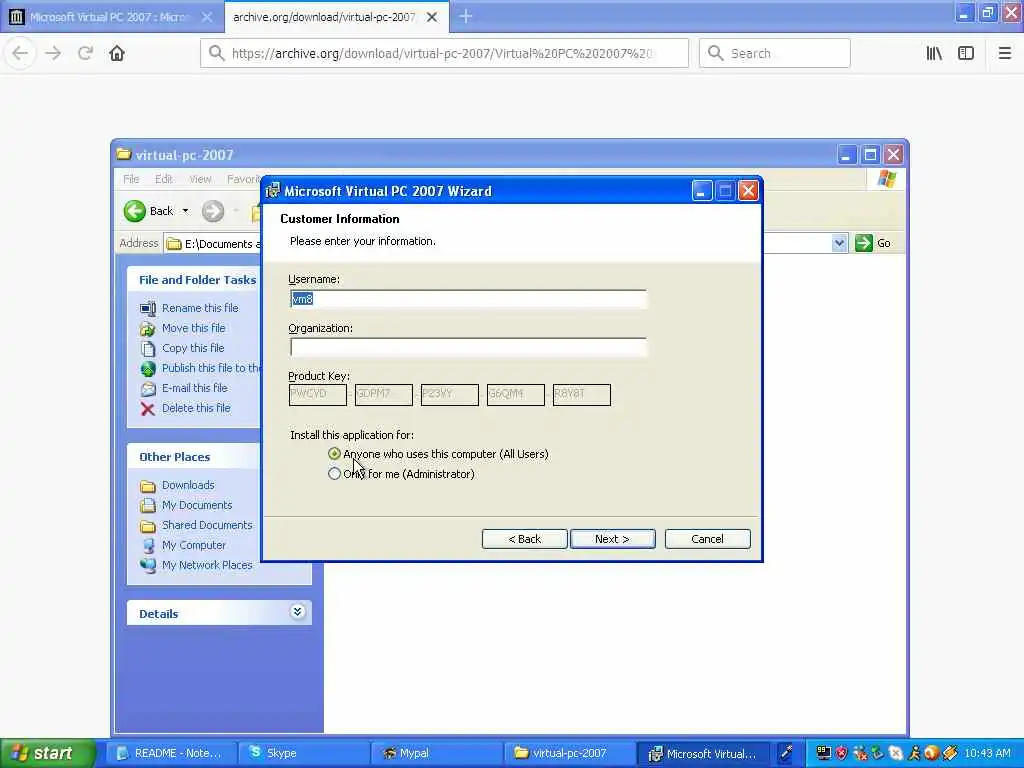Screen dimensions: 1024x768
Task: Click Copy this file
Action: (193, 348)
